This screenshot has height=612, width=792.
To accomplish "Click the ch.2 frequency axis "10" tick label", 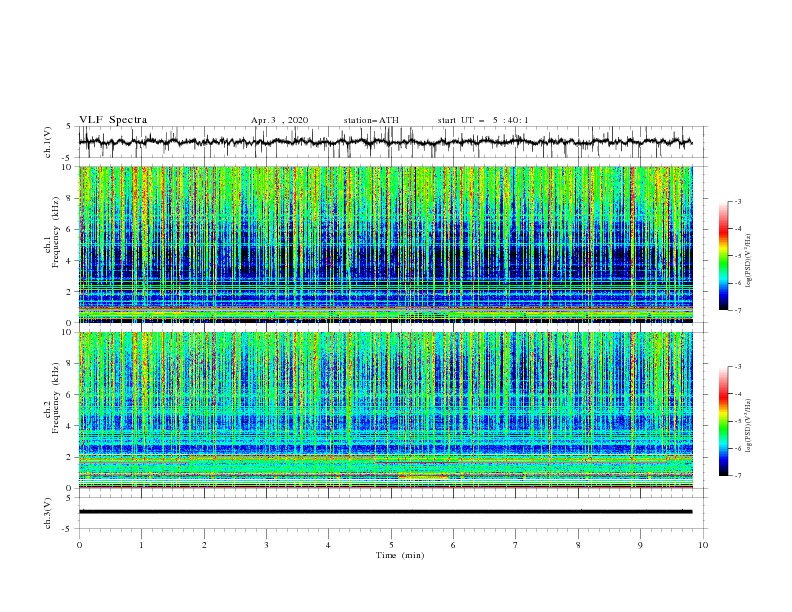I will (x=67, y=332).
